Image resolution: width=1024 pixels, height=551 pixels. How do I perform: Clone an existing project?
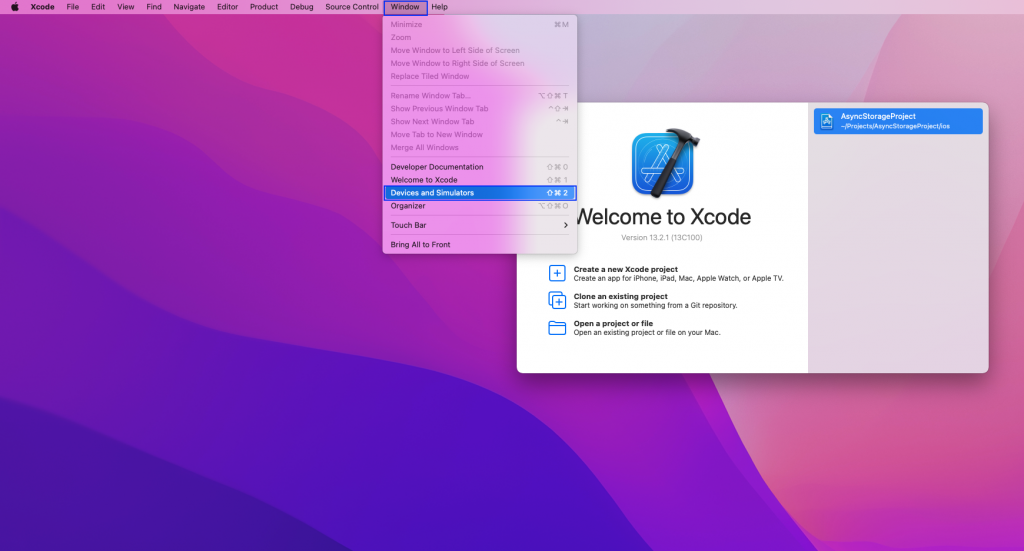click(643, 300)
